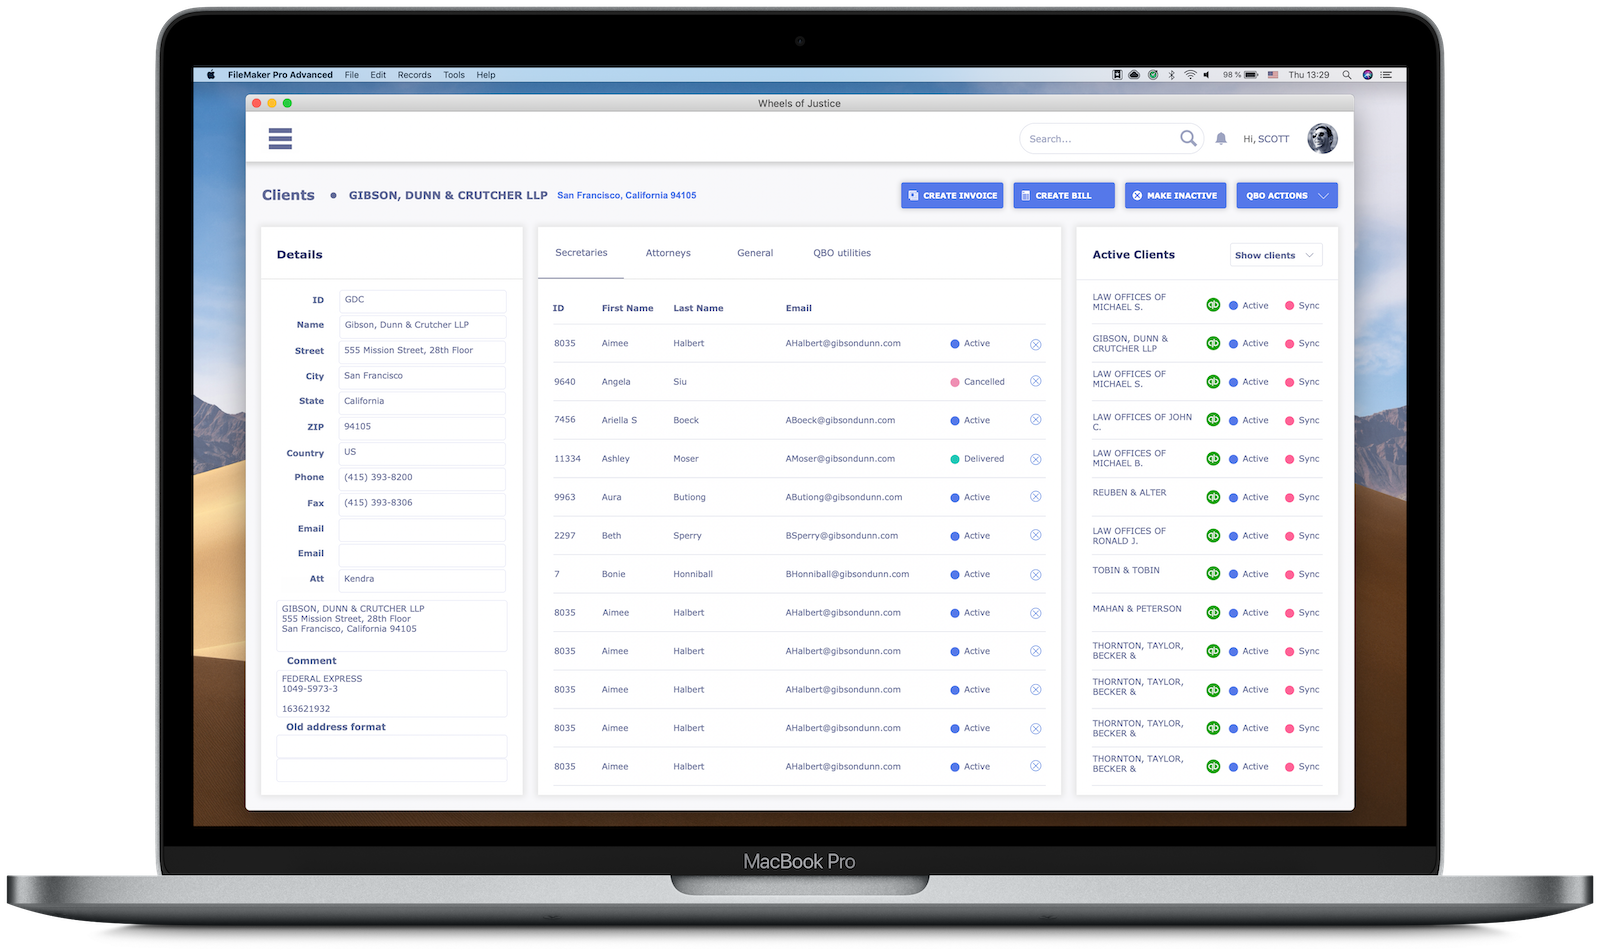Click the ZIP field 94105
The height and width of the screenshot is (952, 1600).
422,427
